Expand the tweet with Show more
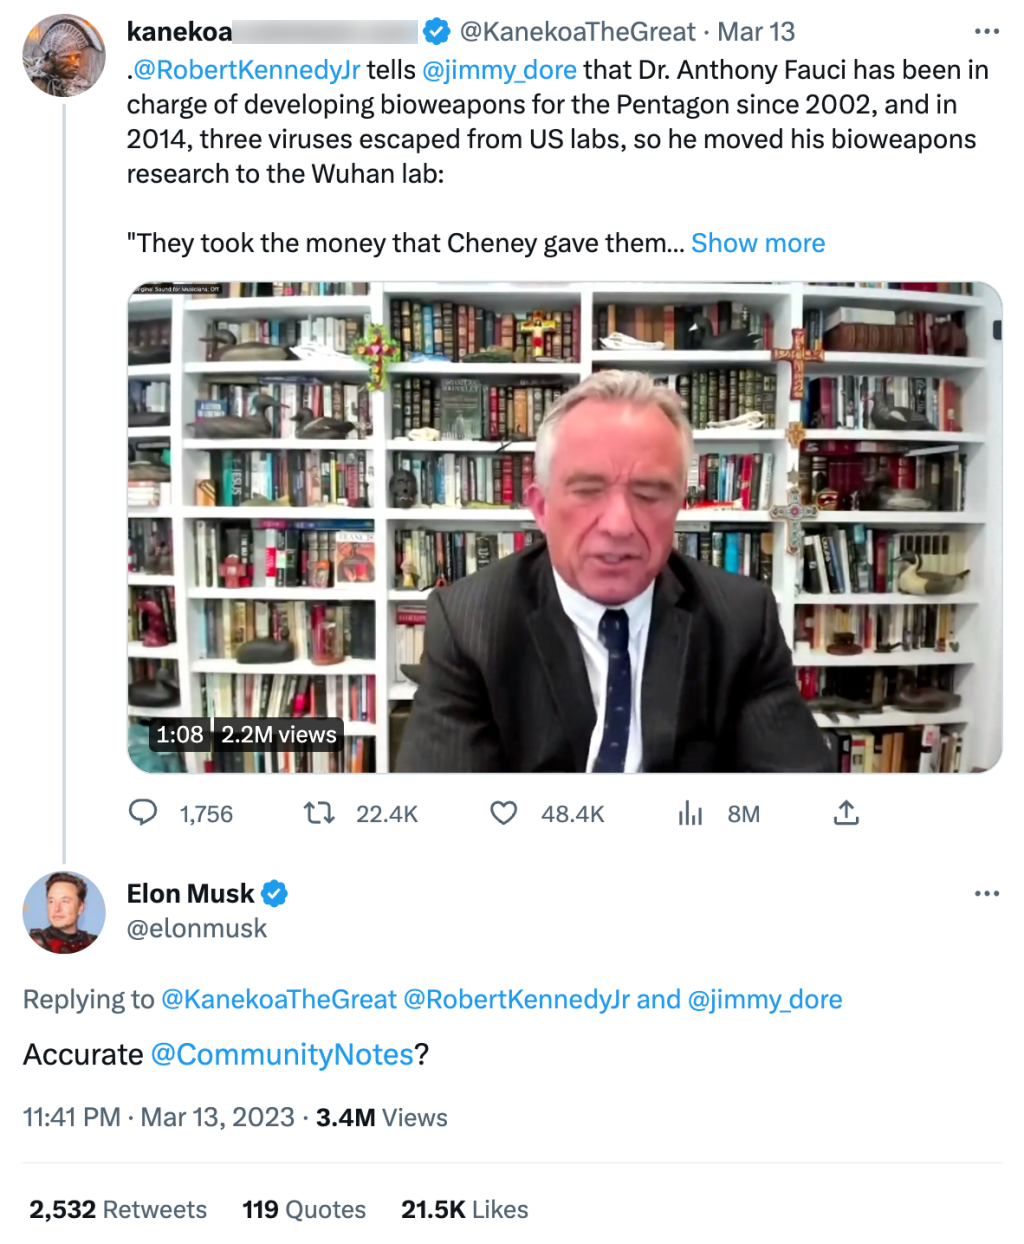The image size is (1024, 1244). click(x=758, y=242)
